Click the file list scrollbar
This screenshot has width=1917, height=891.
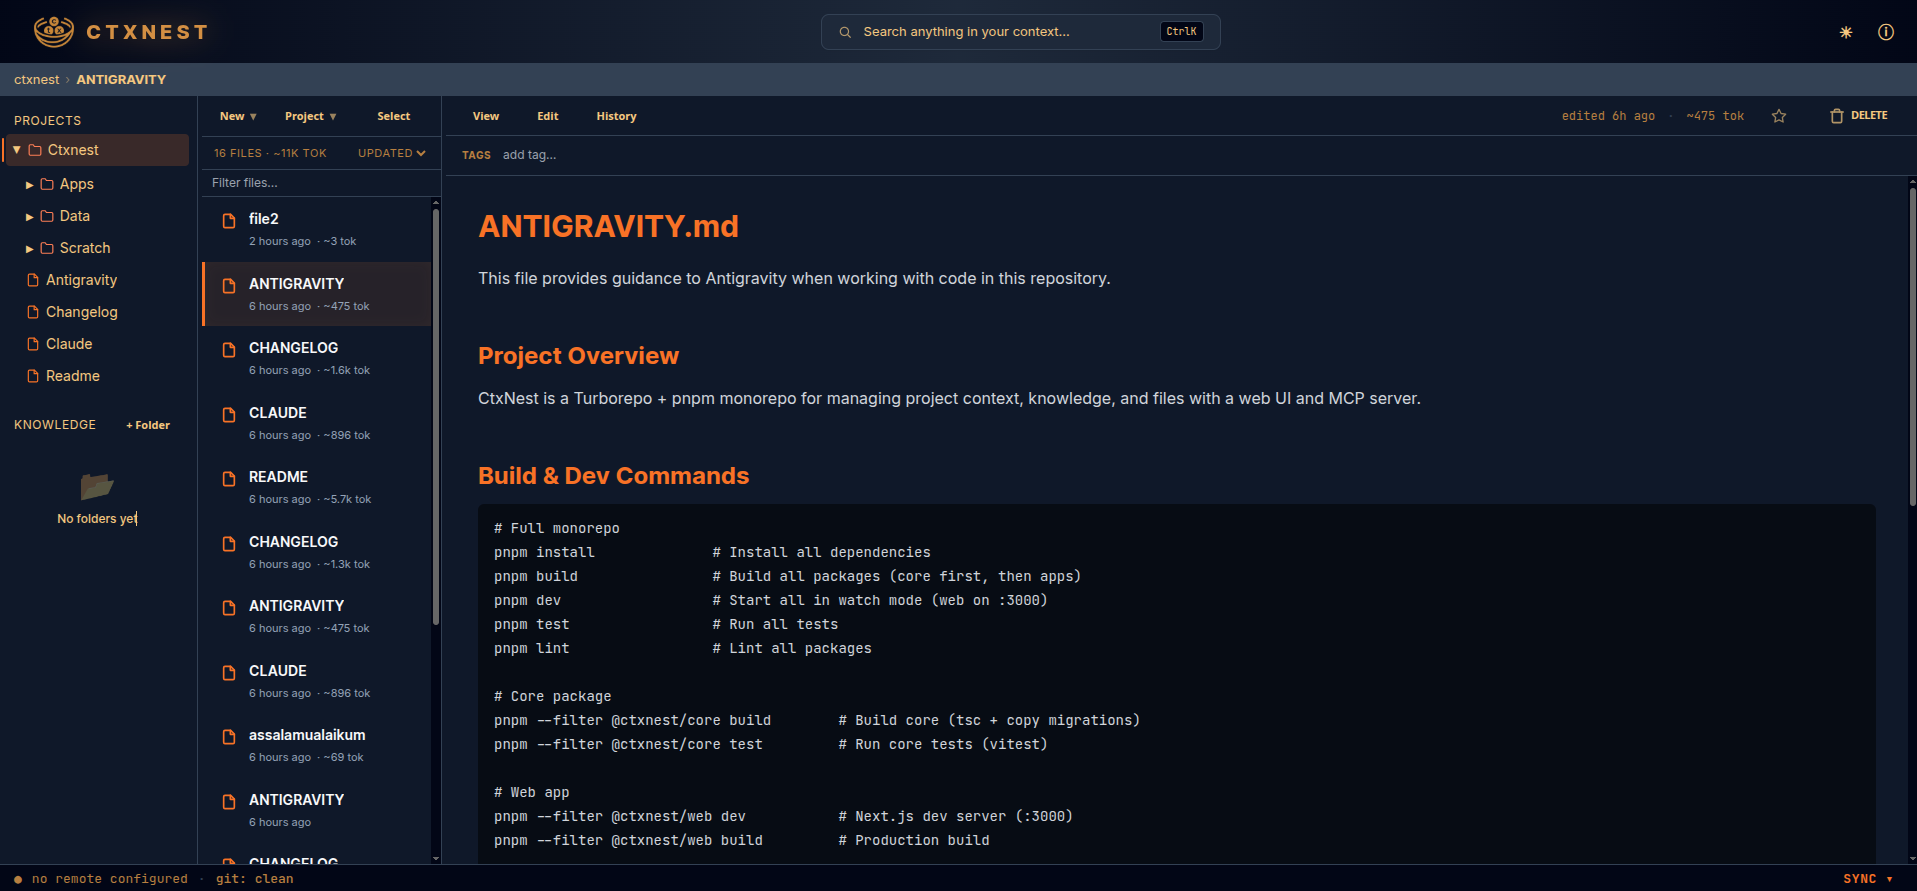[x=436, y=415]
